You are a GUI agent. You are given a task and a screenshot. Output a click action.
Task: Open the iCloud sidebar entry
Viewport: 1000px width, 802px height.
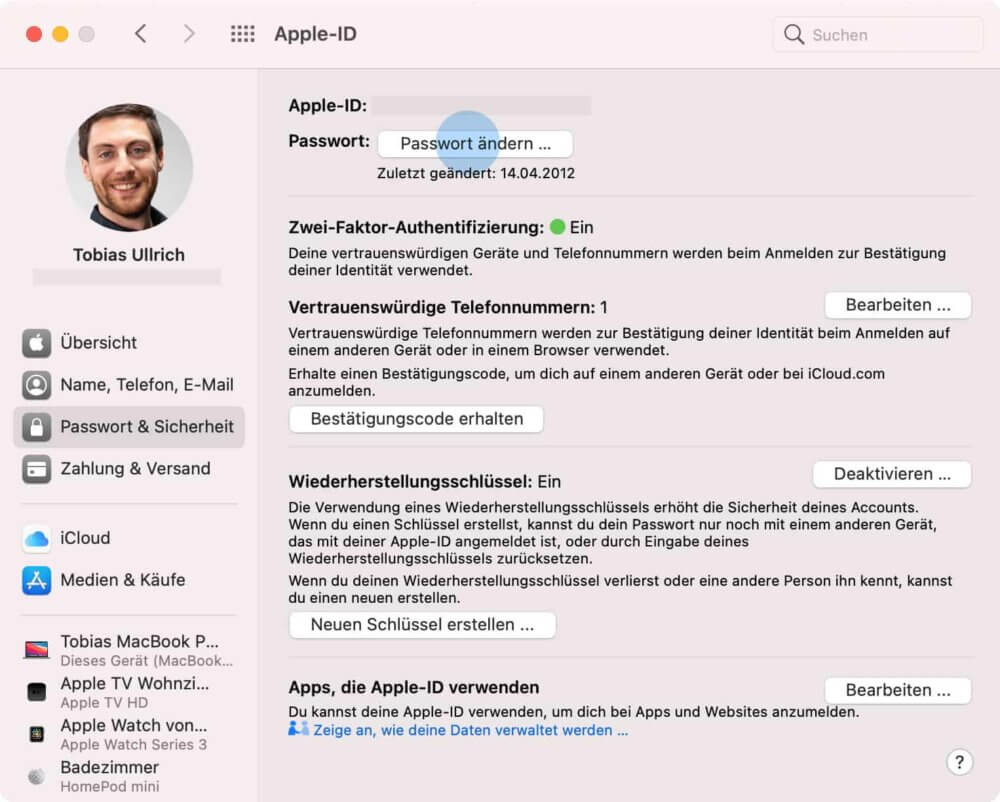[129, 539]
